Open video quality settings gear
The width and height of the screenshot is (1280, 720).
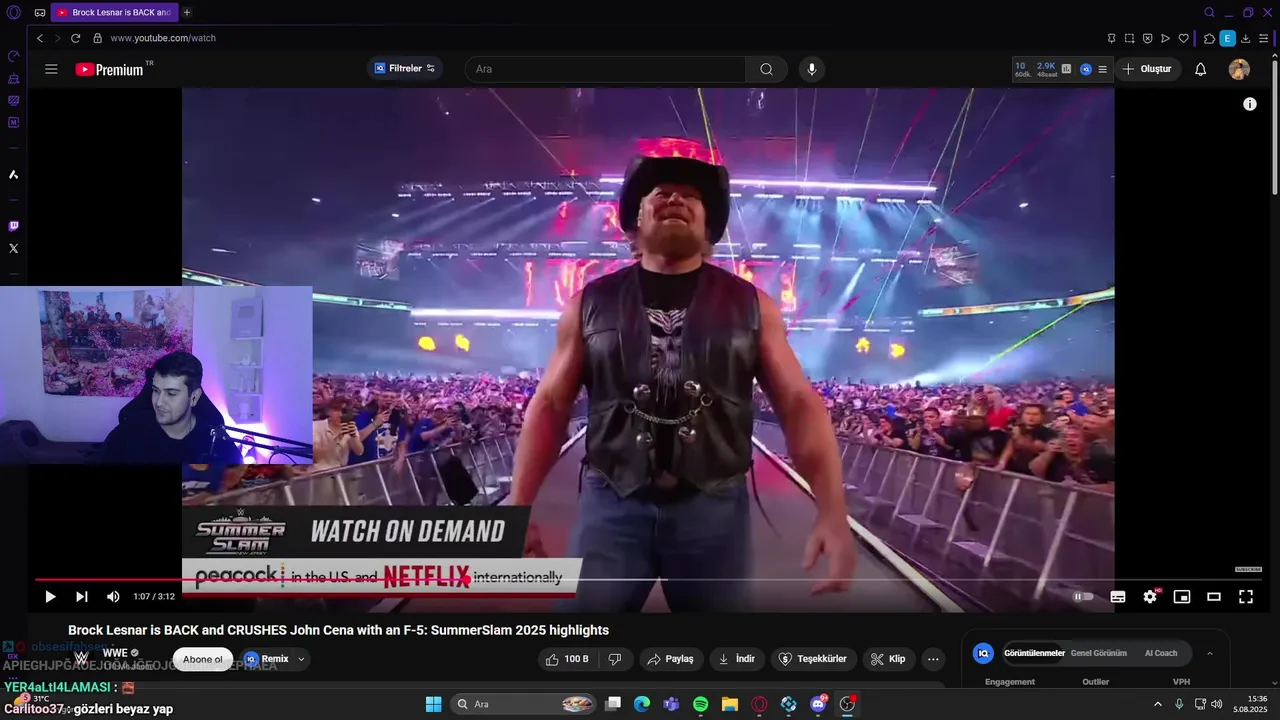(x=1150, y=597)
